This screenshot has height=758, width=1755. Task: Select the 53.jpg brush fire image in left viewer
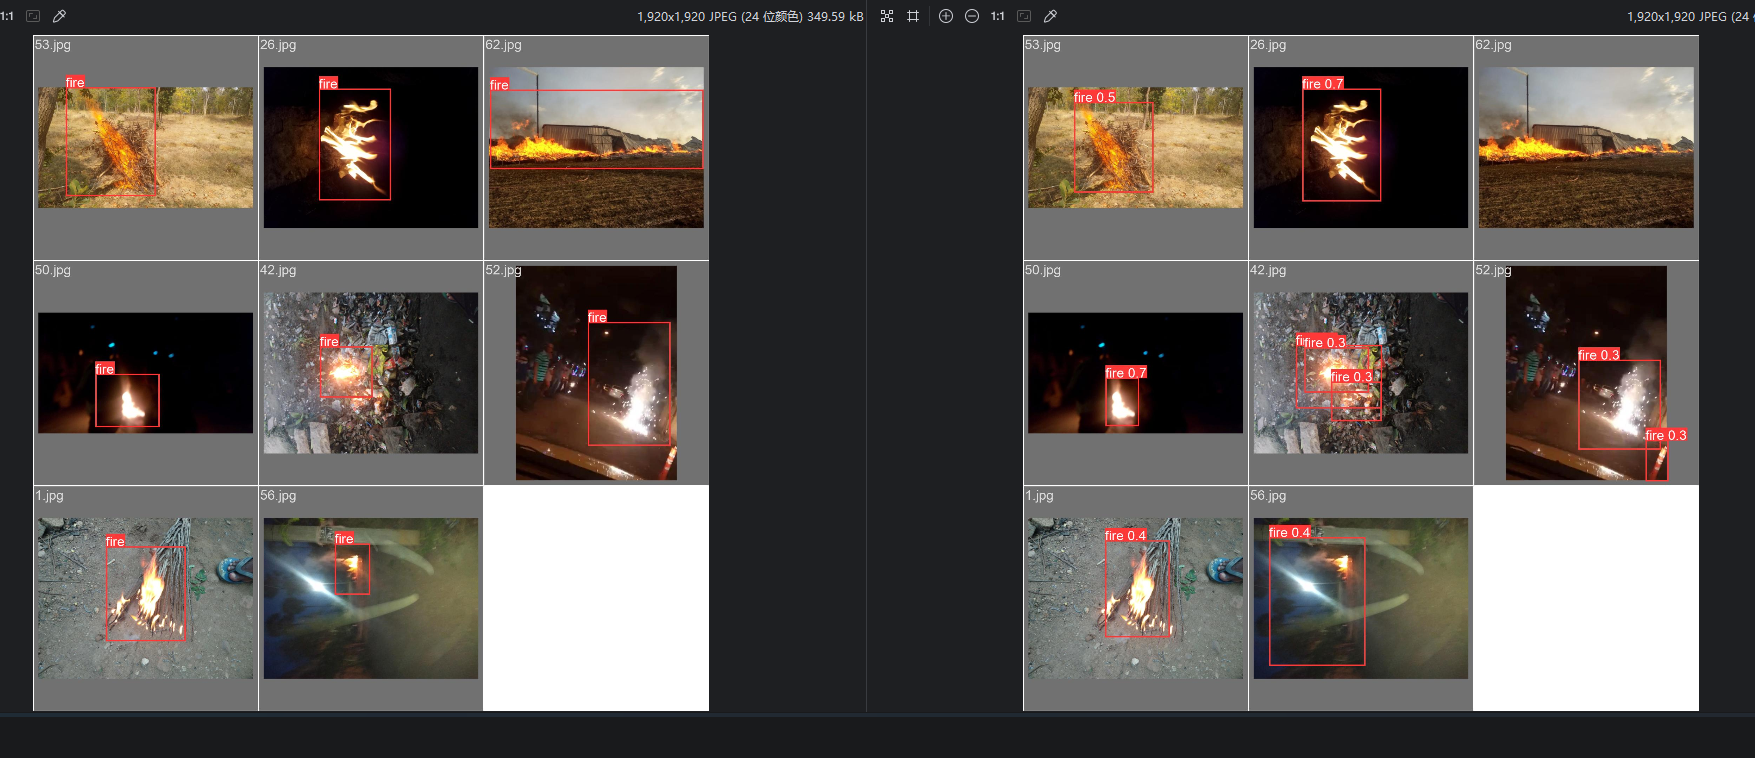coord(146,147)
